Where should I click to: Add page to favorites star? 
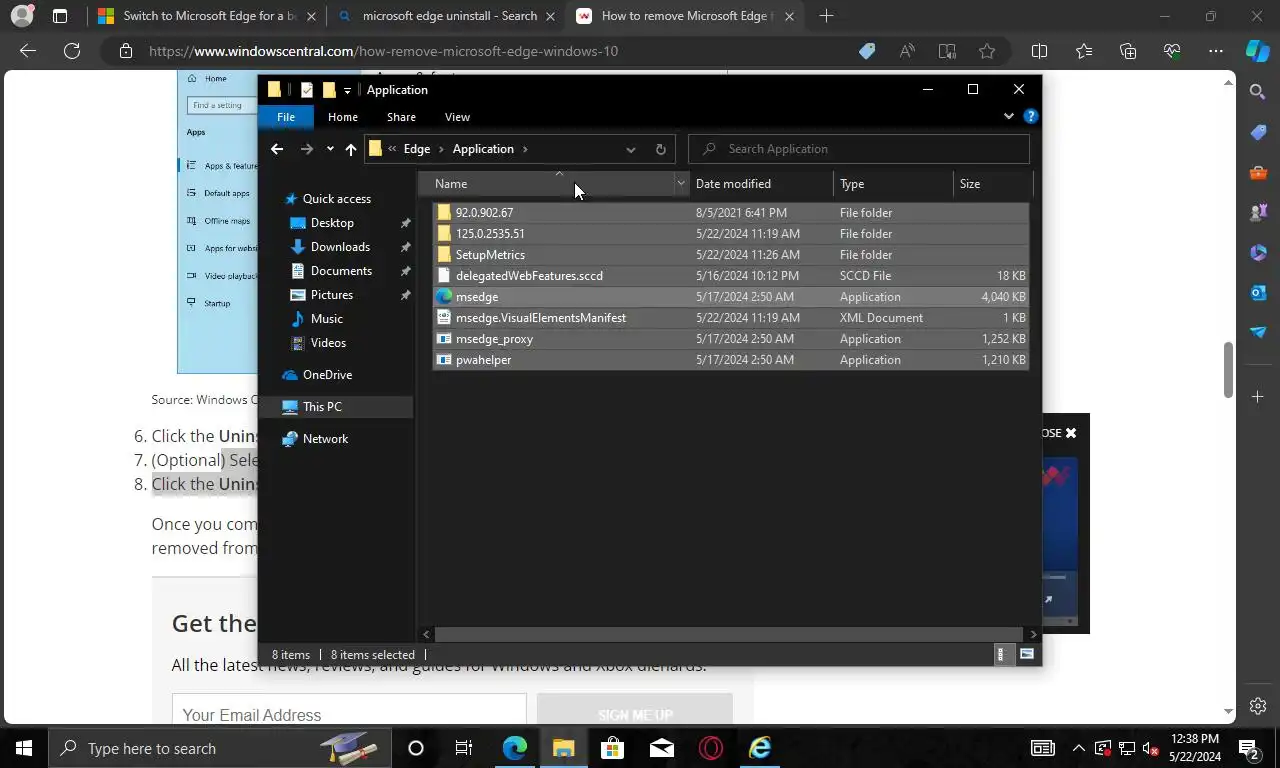click(987, 51)
